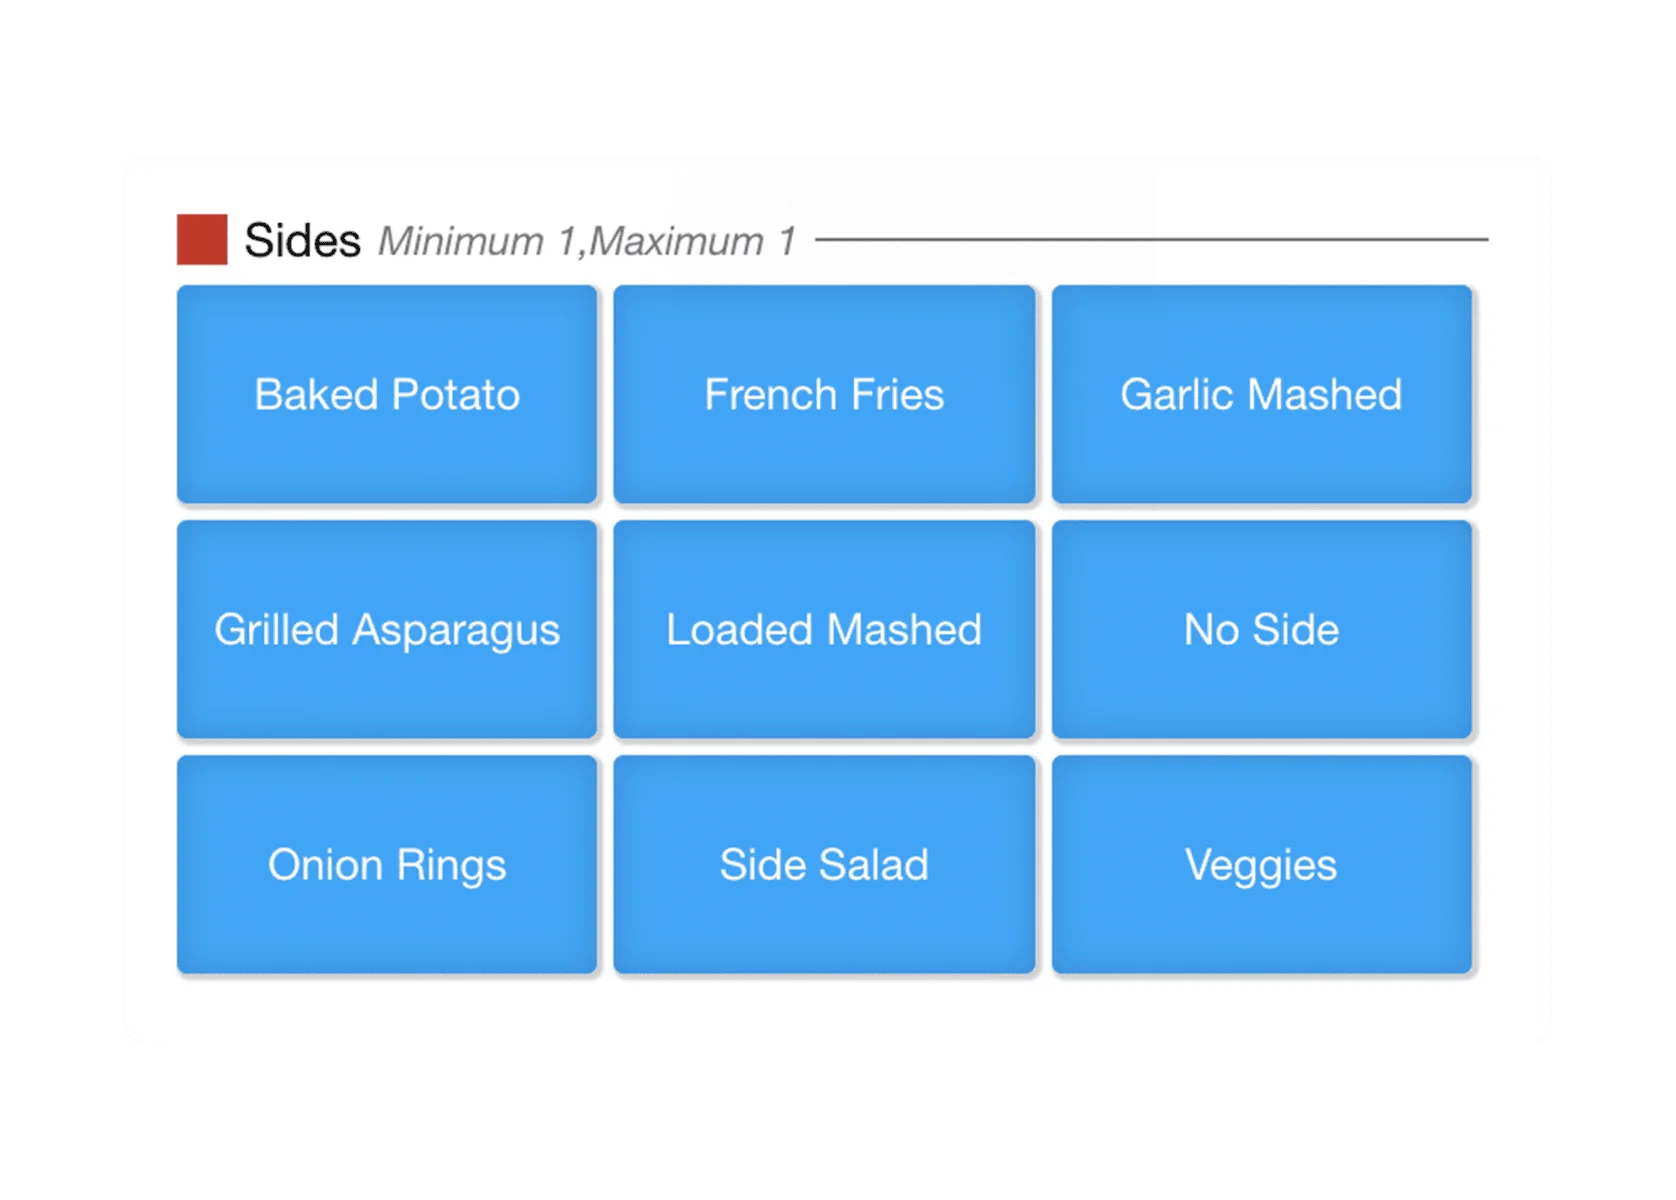Click the red square beside Sides
Viewport: 1676px width, 1200px height.
point(202,240)
